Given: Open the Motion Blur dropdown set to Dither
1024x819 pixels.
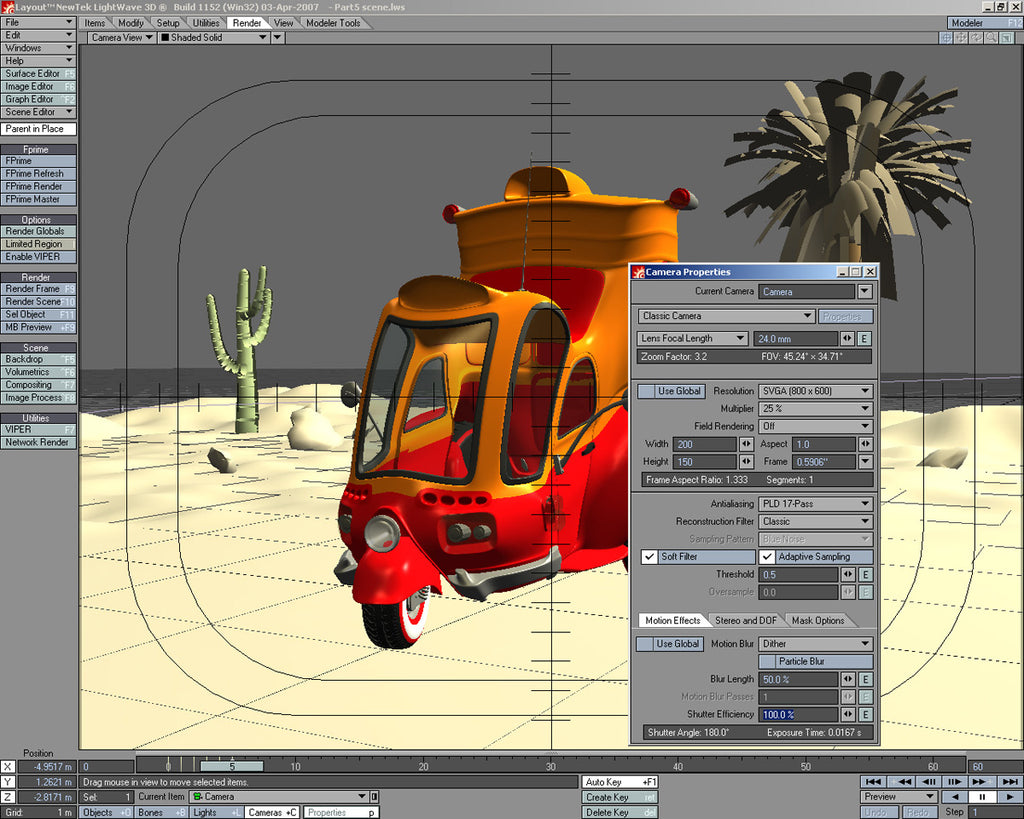Looking at the screenshot, I should click(x=815, y=643).
